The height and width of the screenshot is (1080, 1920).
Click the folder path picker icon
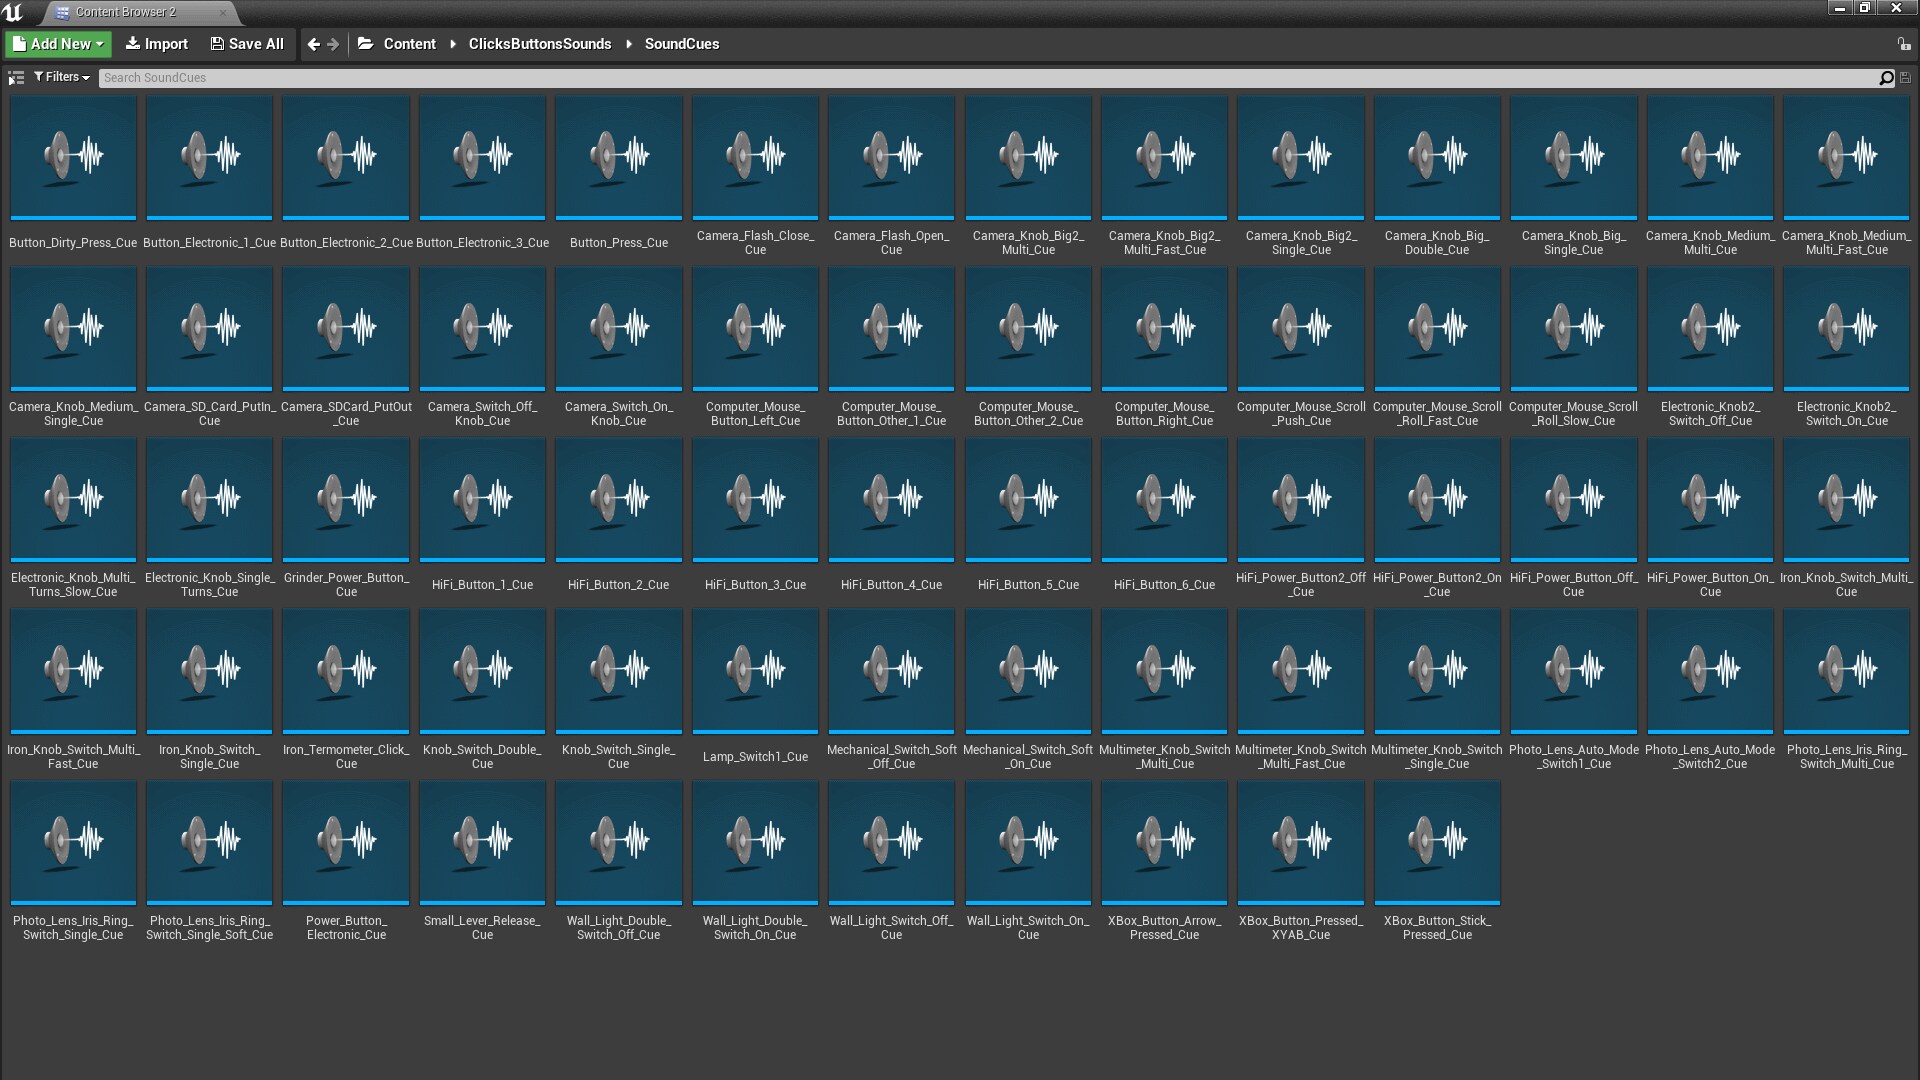pyautogui.click(x=366, y=44)
